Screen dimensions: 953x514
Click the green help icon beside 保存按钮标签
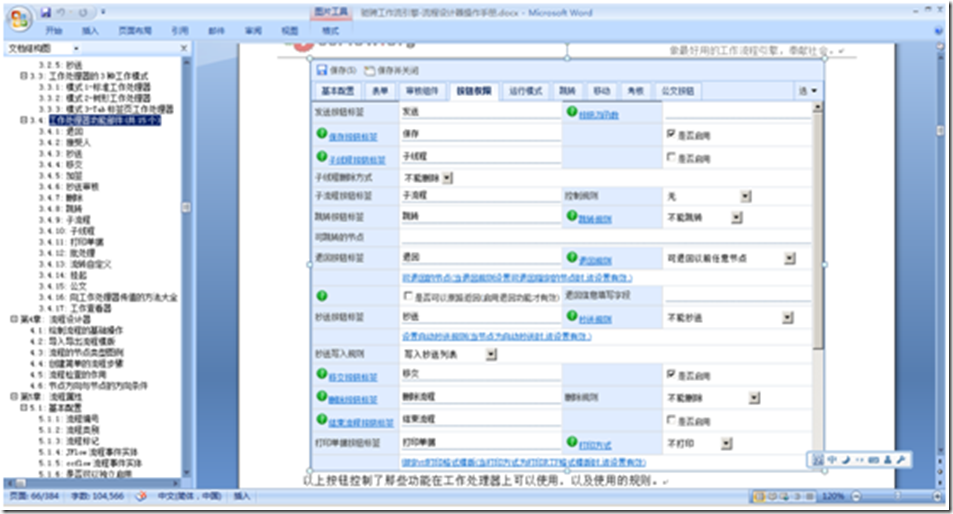click(x=322, y=133)
